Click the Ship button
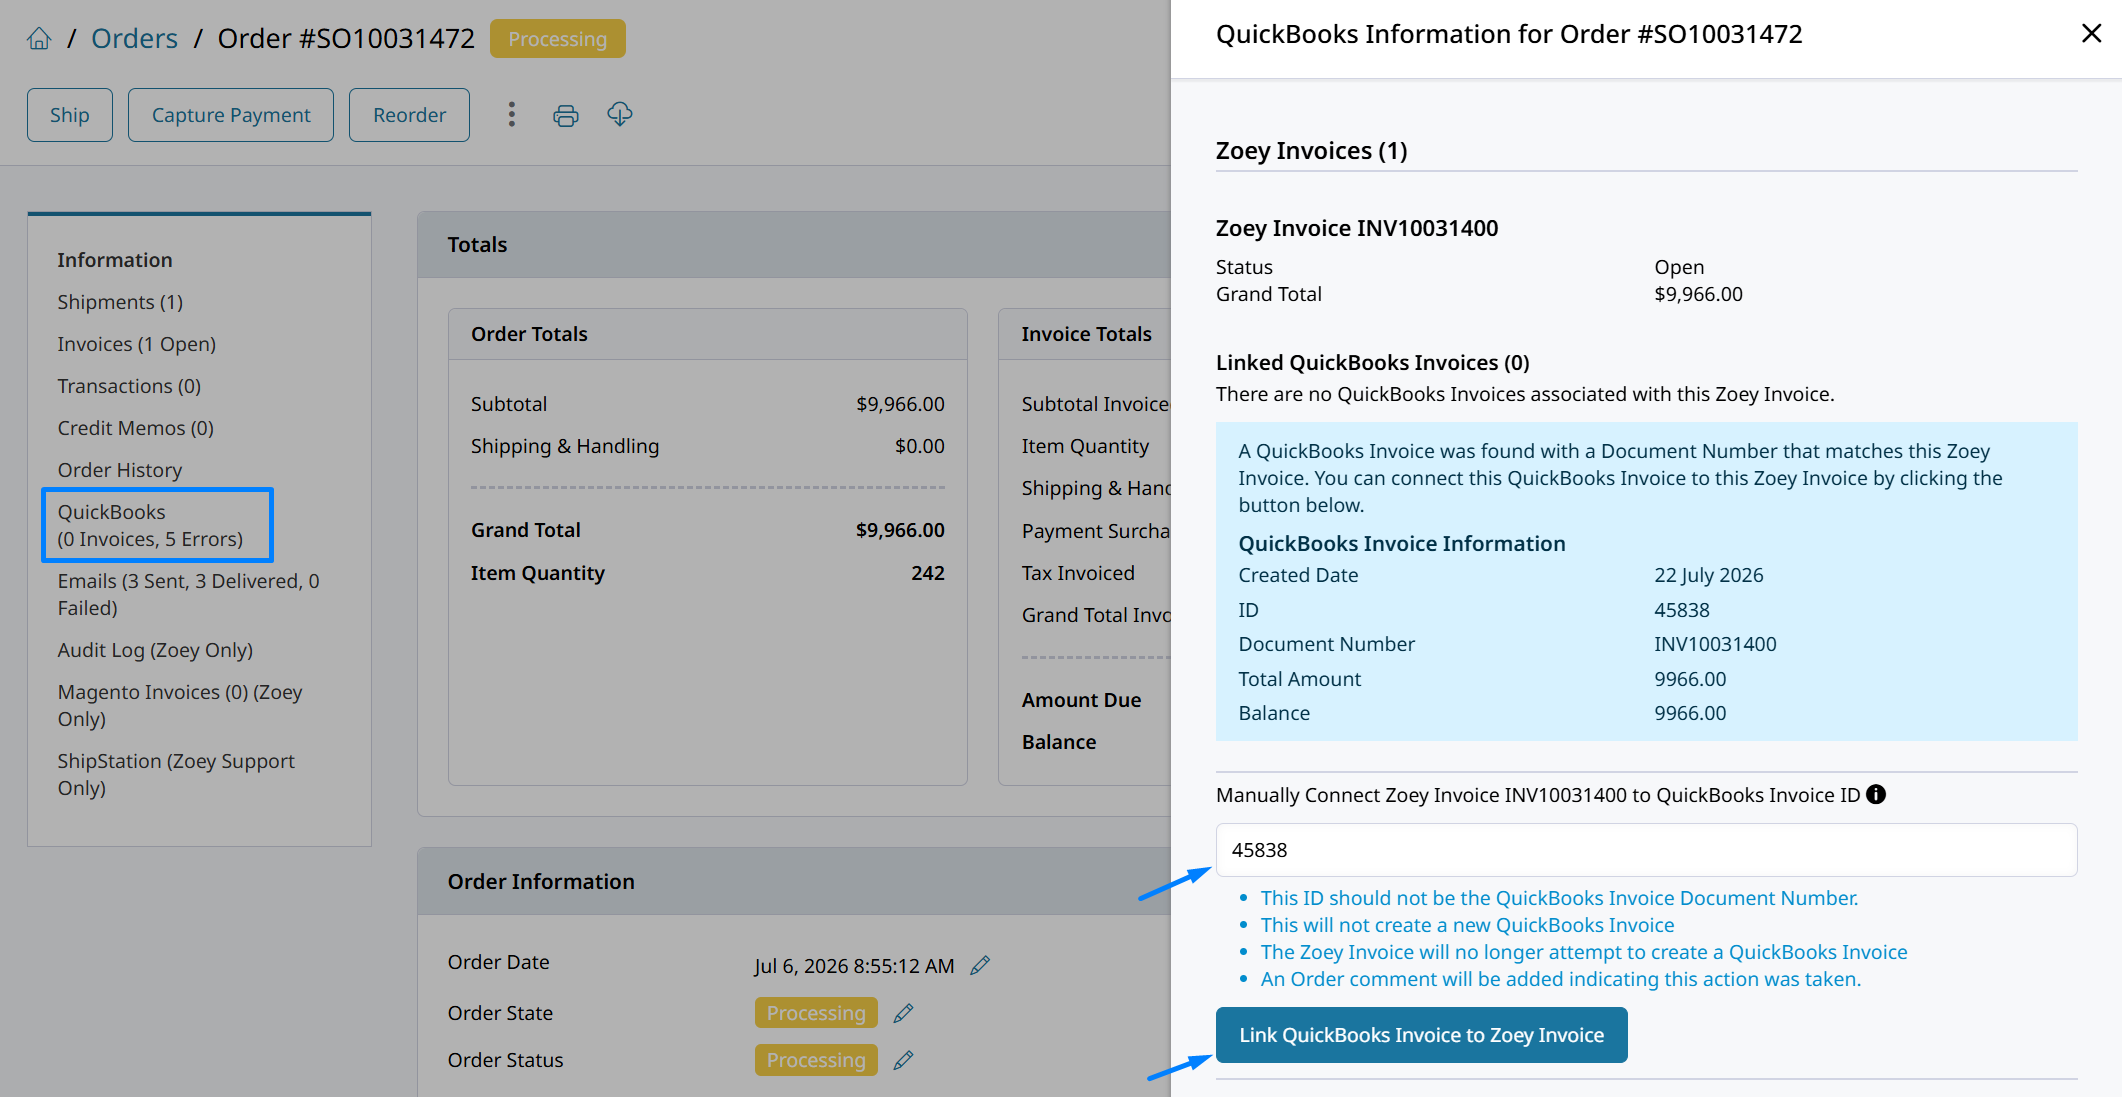Image resolution: width=2122 pixels, height=1097 pixels. (x=70, y=115)
